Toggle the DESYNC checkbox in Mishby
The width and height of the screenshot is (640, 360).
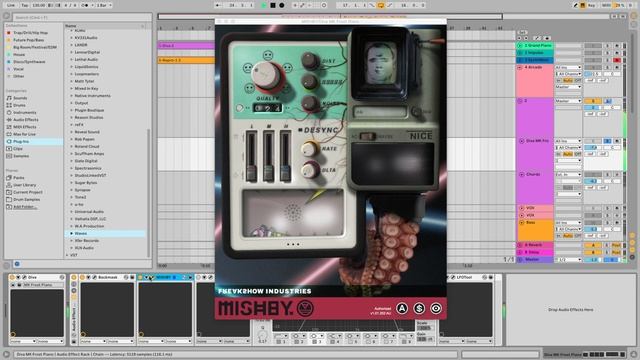pyautogui.click(x=300, y=130)
